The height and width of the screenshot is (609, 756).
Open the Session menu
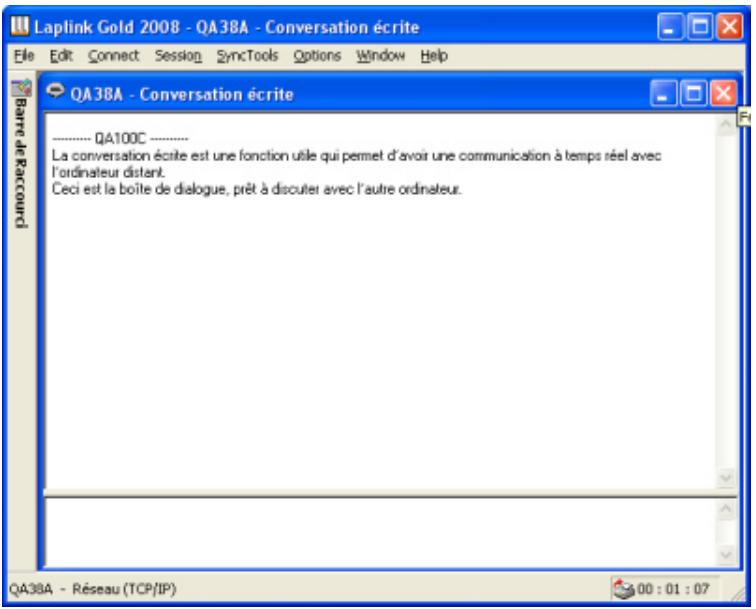(178, 56)
